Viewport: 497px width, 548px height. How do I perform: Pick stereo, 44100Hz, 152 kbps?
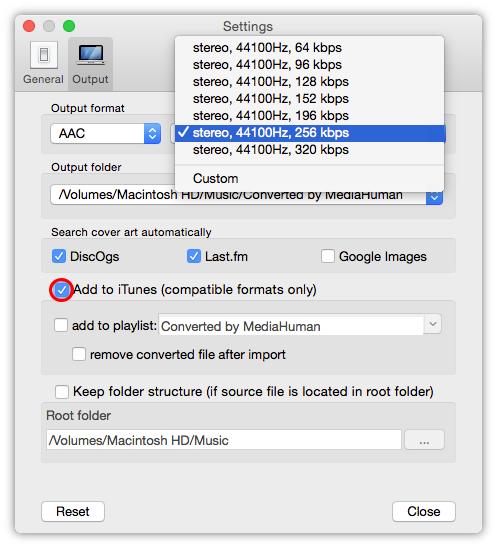click(x=309, y=99)
